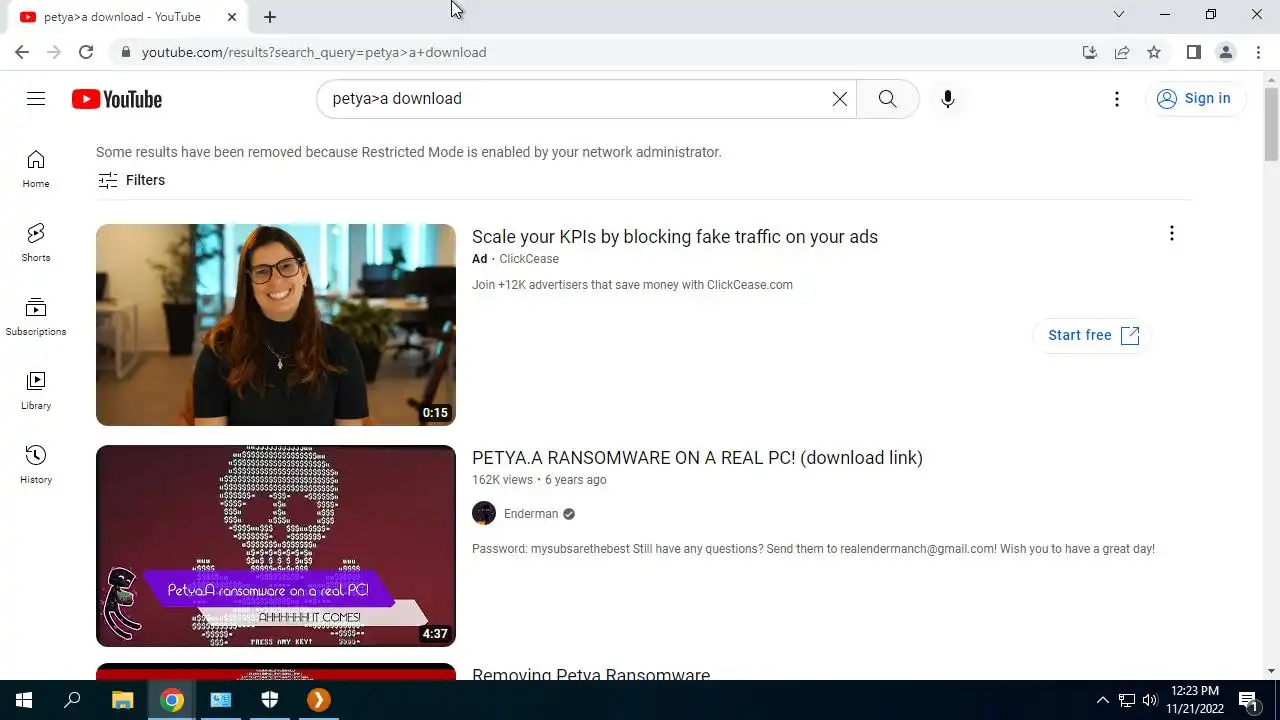This screenshot has width=1280, height=720.
Task: Click the Chrome taskbar icon
Action: [172, 700]
